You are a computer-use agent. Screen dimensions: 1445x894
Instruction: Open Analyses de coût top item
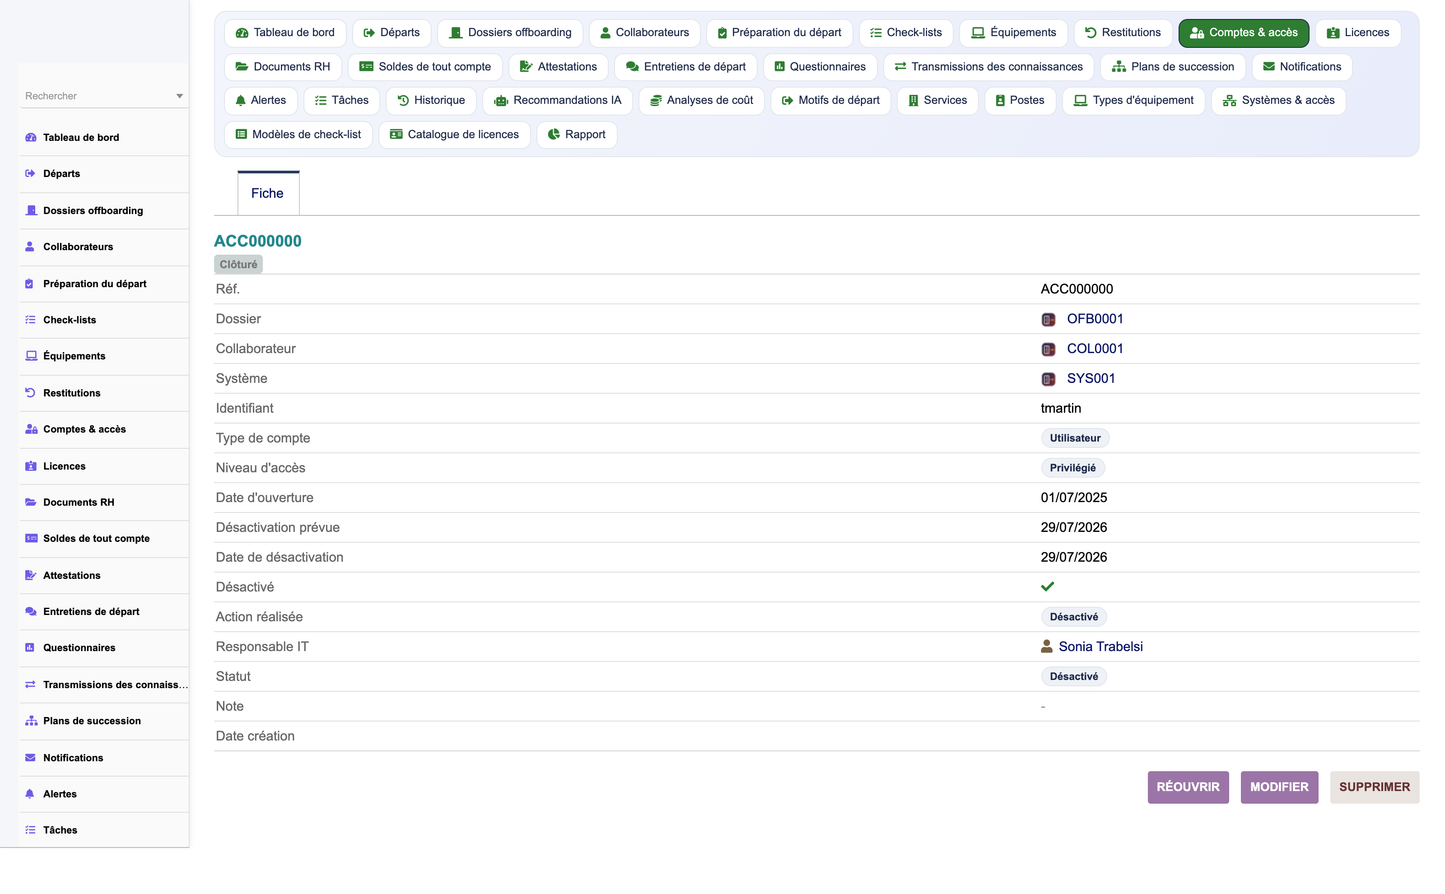(702, 101)
